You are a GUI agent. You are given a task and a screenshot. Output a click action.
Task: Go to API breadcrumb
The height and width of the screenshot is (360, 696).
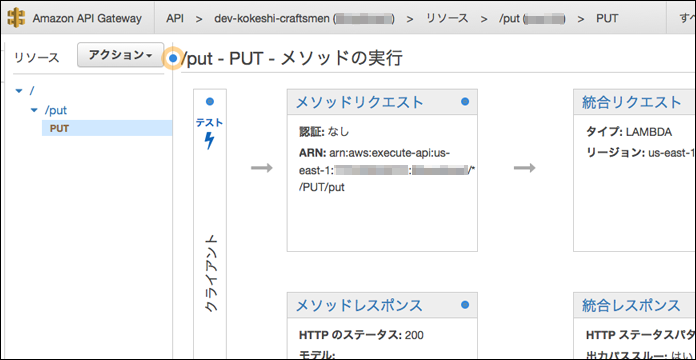[x=175, y=19]
